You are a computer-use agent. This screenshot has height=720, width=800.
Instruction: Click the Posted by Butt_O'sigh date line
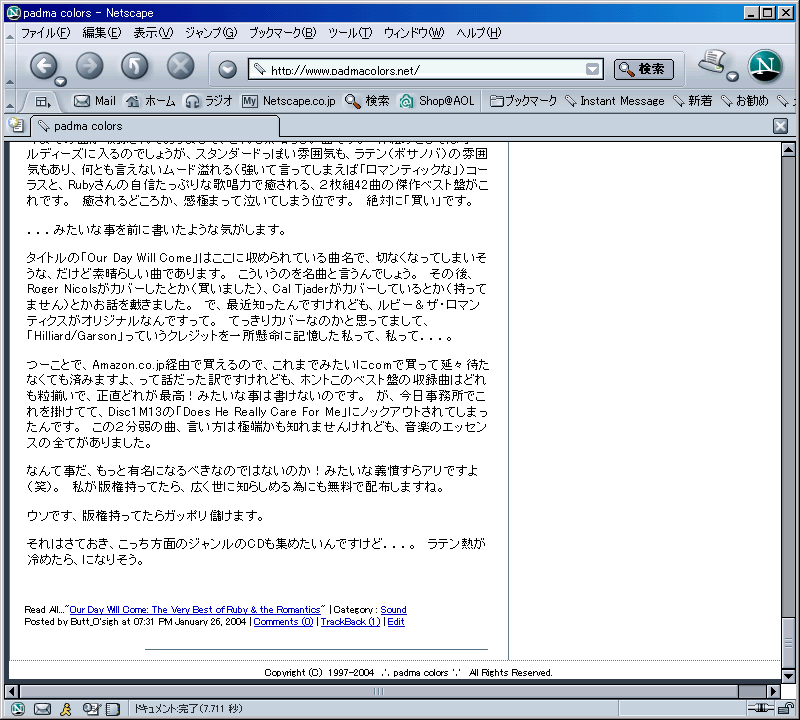point(136,622)
